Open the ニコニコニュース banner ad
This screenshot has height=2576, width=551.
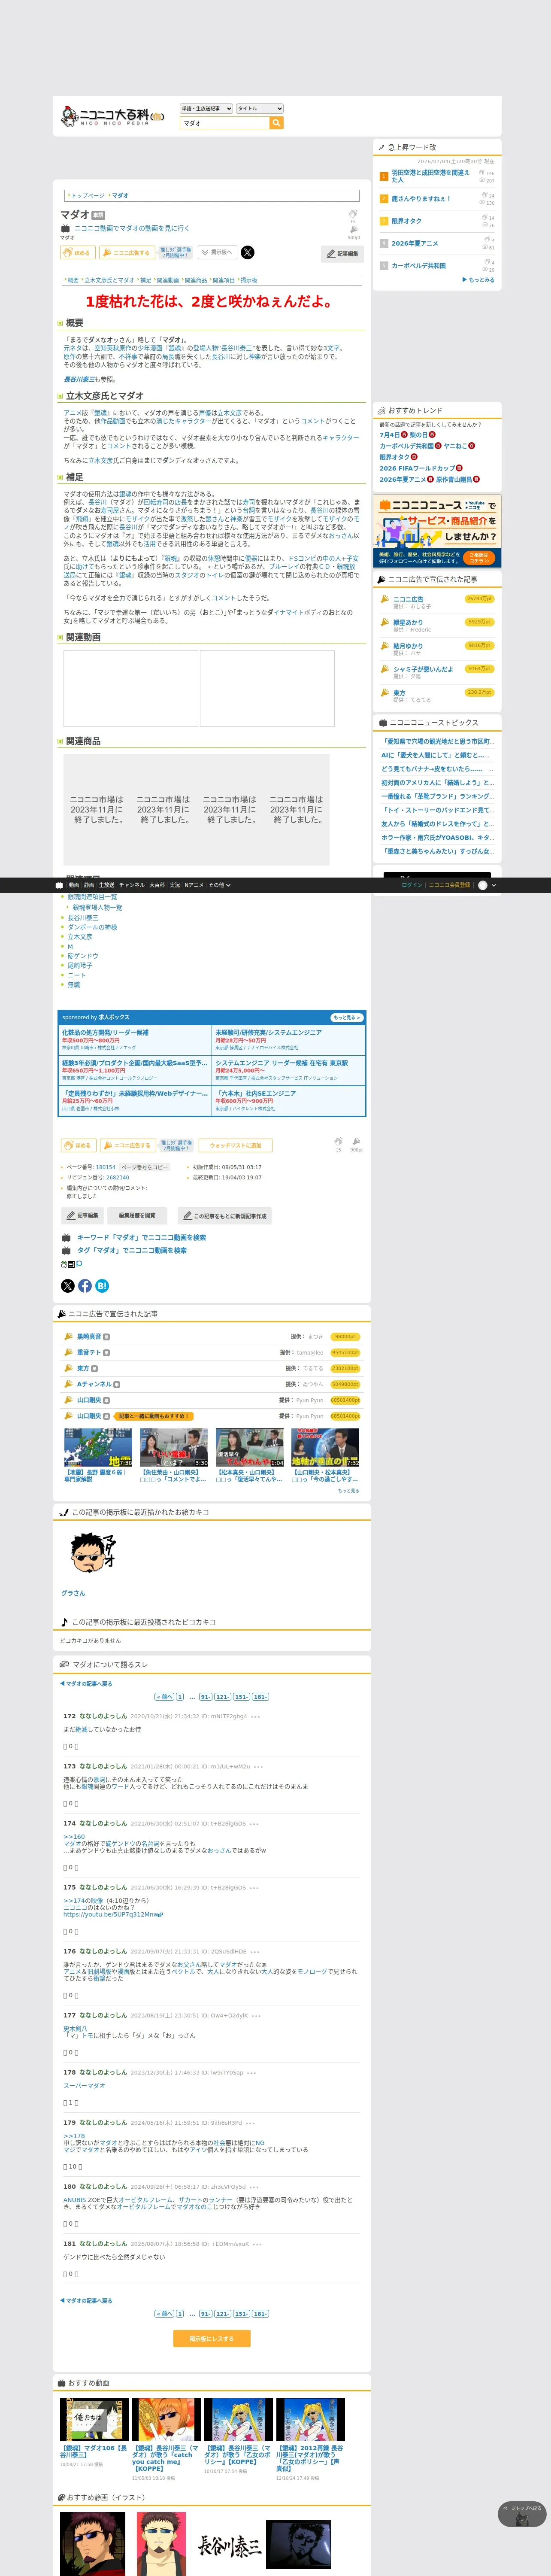(437, 532)
